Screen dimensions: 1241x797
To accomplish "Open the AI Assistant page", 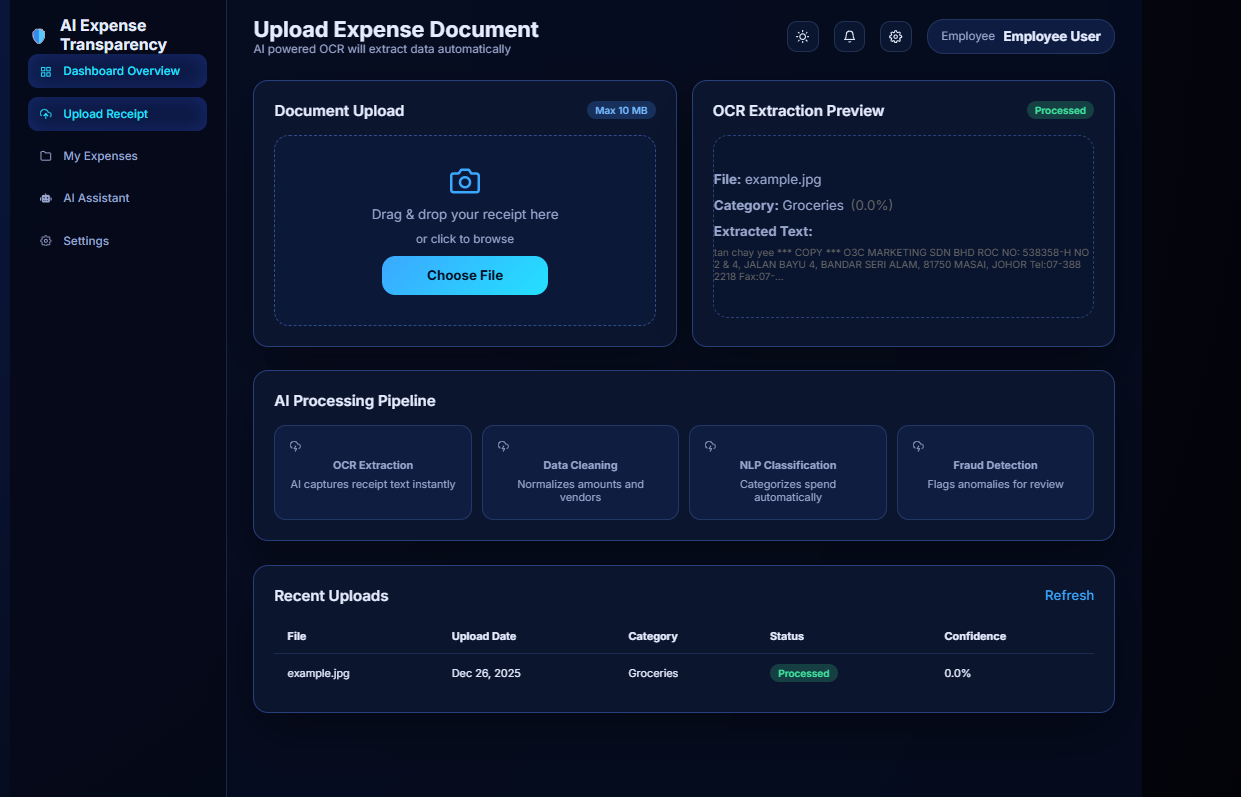I will pos(117,198).
